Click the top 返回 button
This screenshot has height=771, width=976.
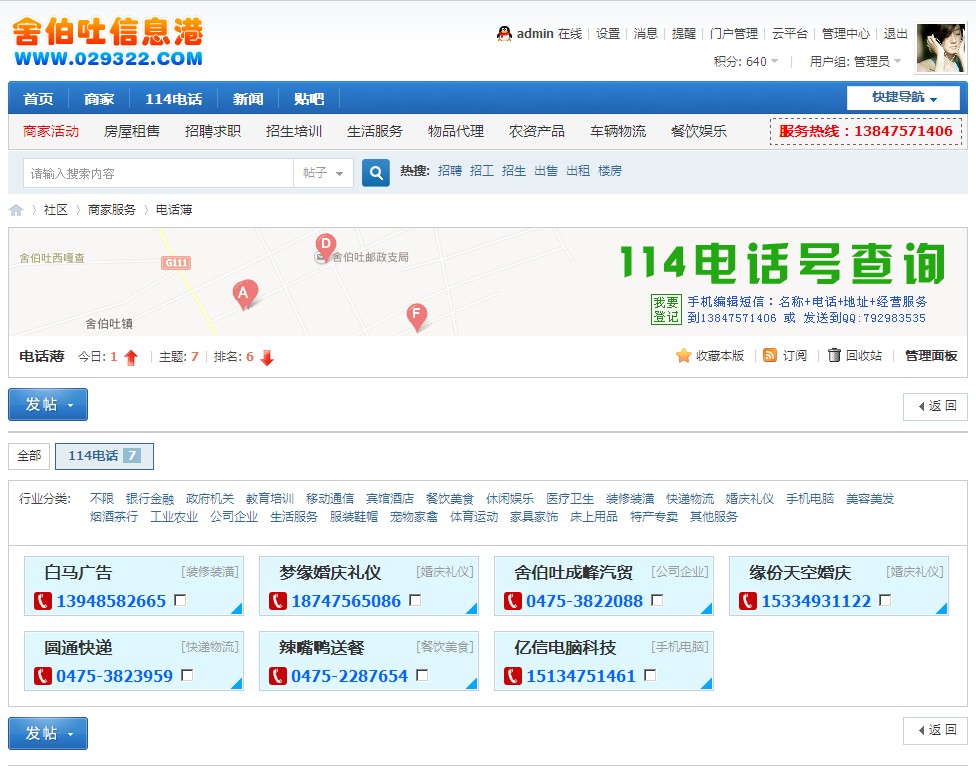click(936, 406)
